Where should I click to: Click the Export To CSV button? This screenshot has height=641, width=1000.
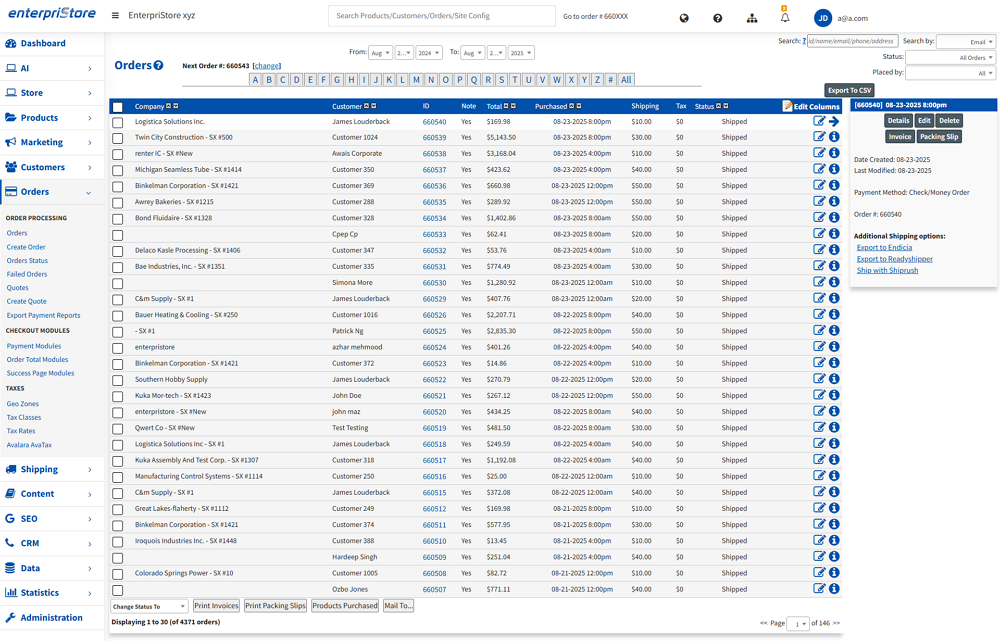click(x=849, y=90)
